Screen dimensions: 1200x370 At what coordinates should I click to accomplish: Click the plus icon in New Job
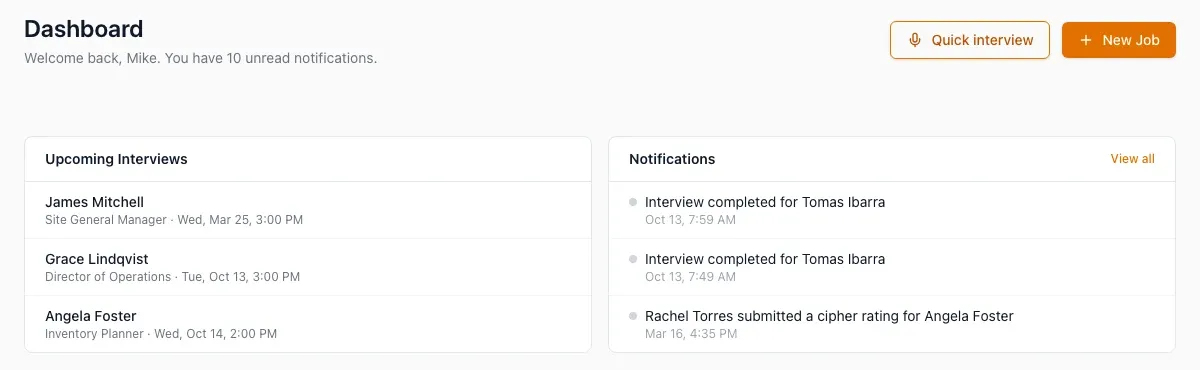click(x=1086, y=40)
